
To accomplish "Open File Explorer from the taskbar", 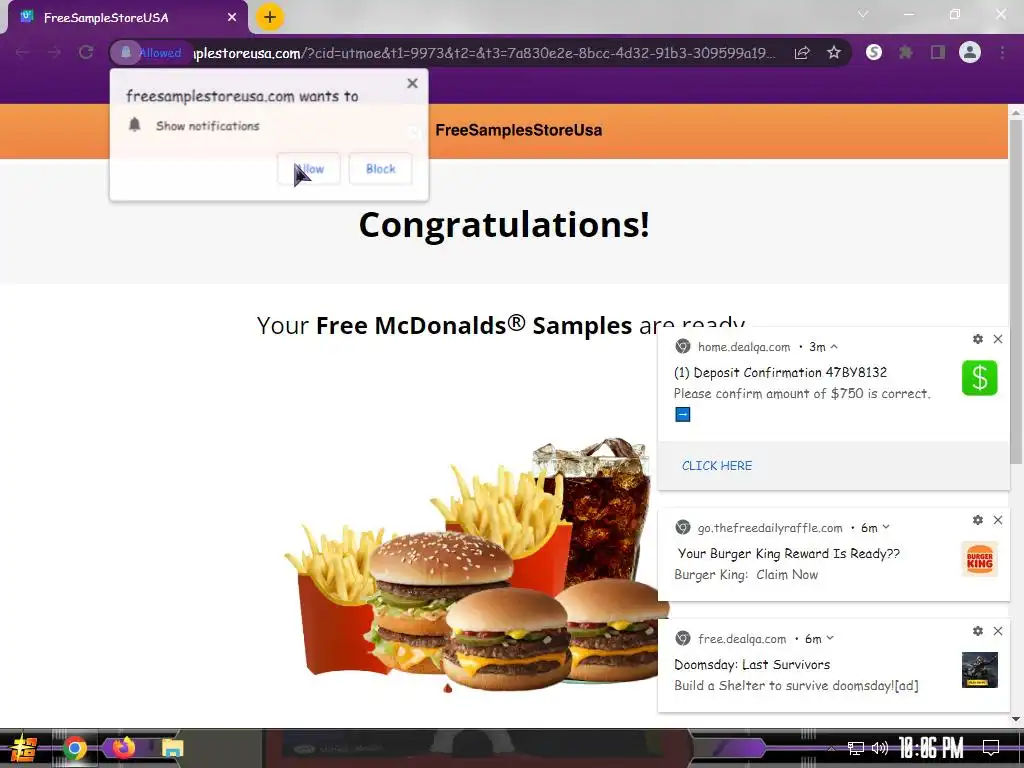I will 172,748.
